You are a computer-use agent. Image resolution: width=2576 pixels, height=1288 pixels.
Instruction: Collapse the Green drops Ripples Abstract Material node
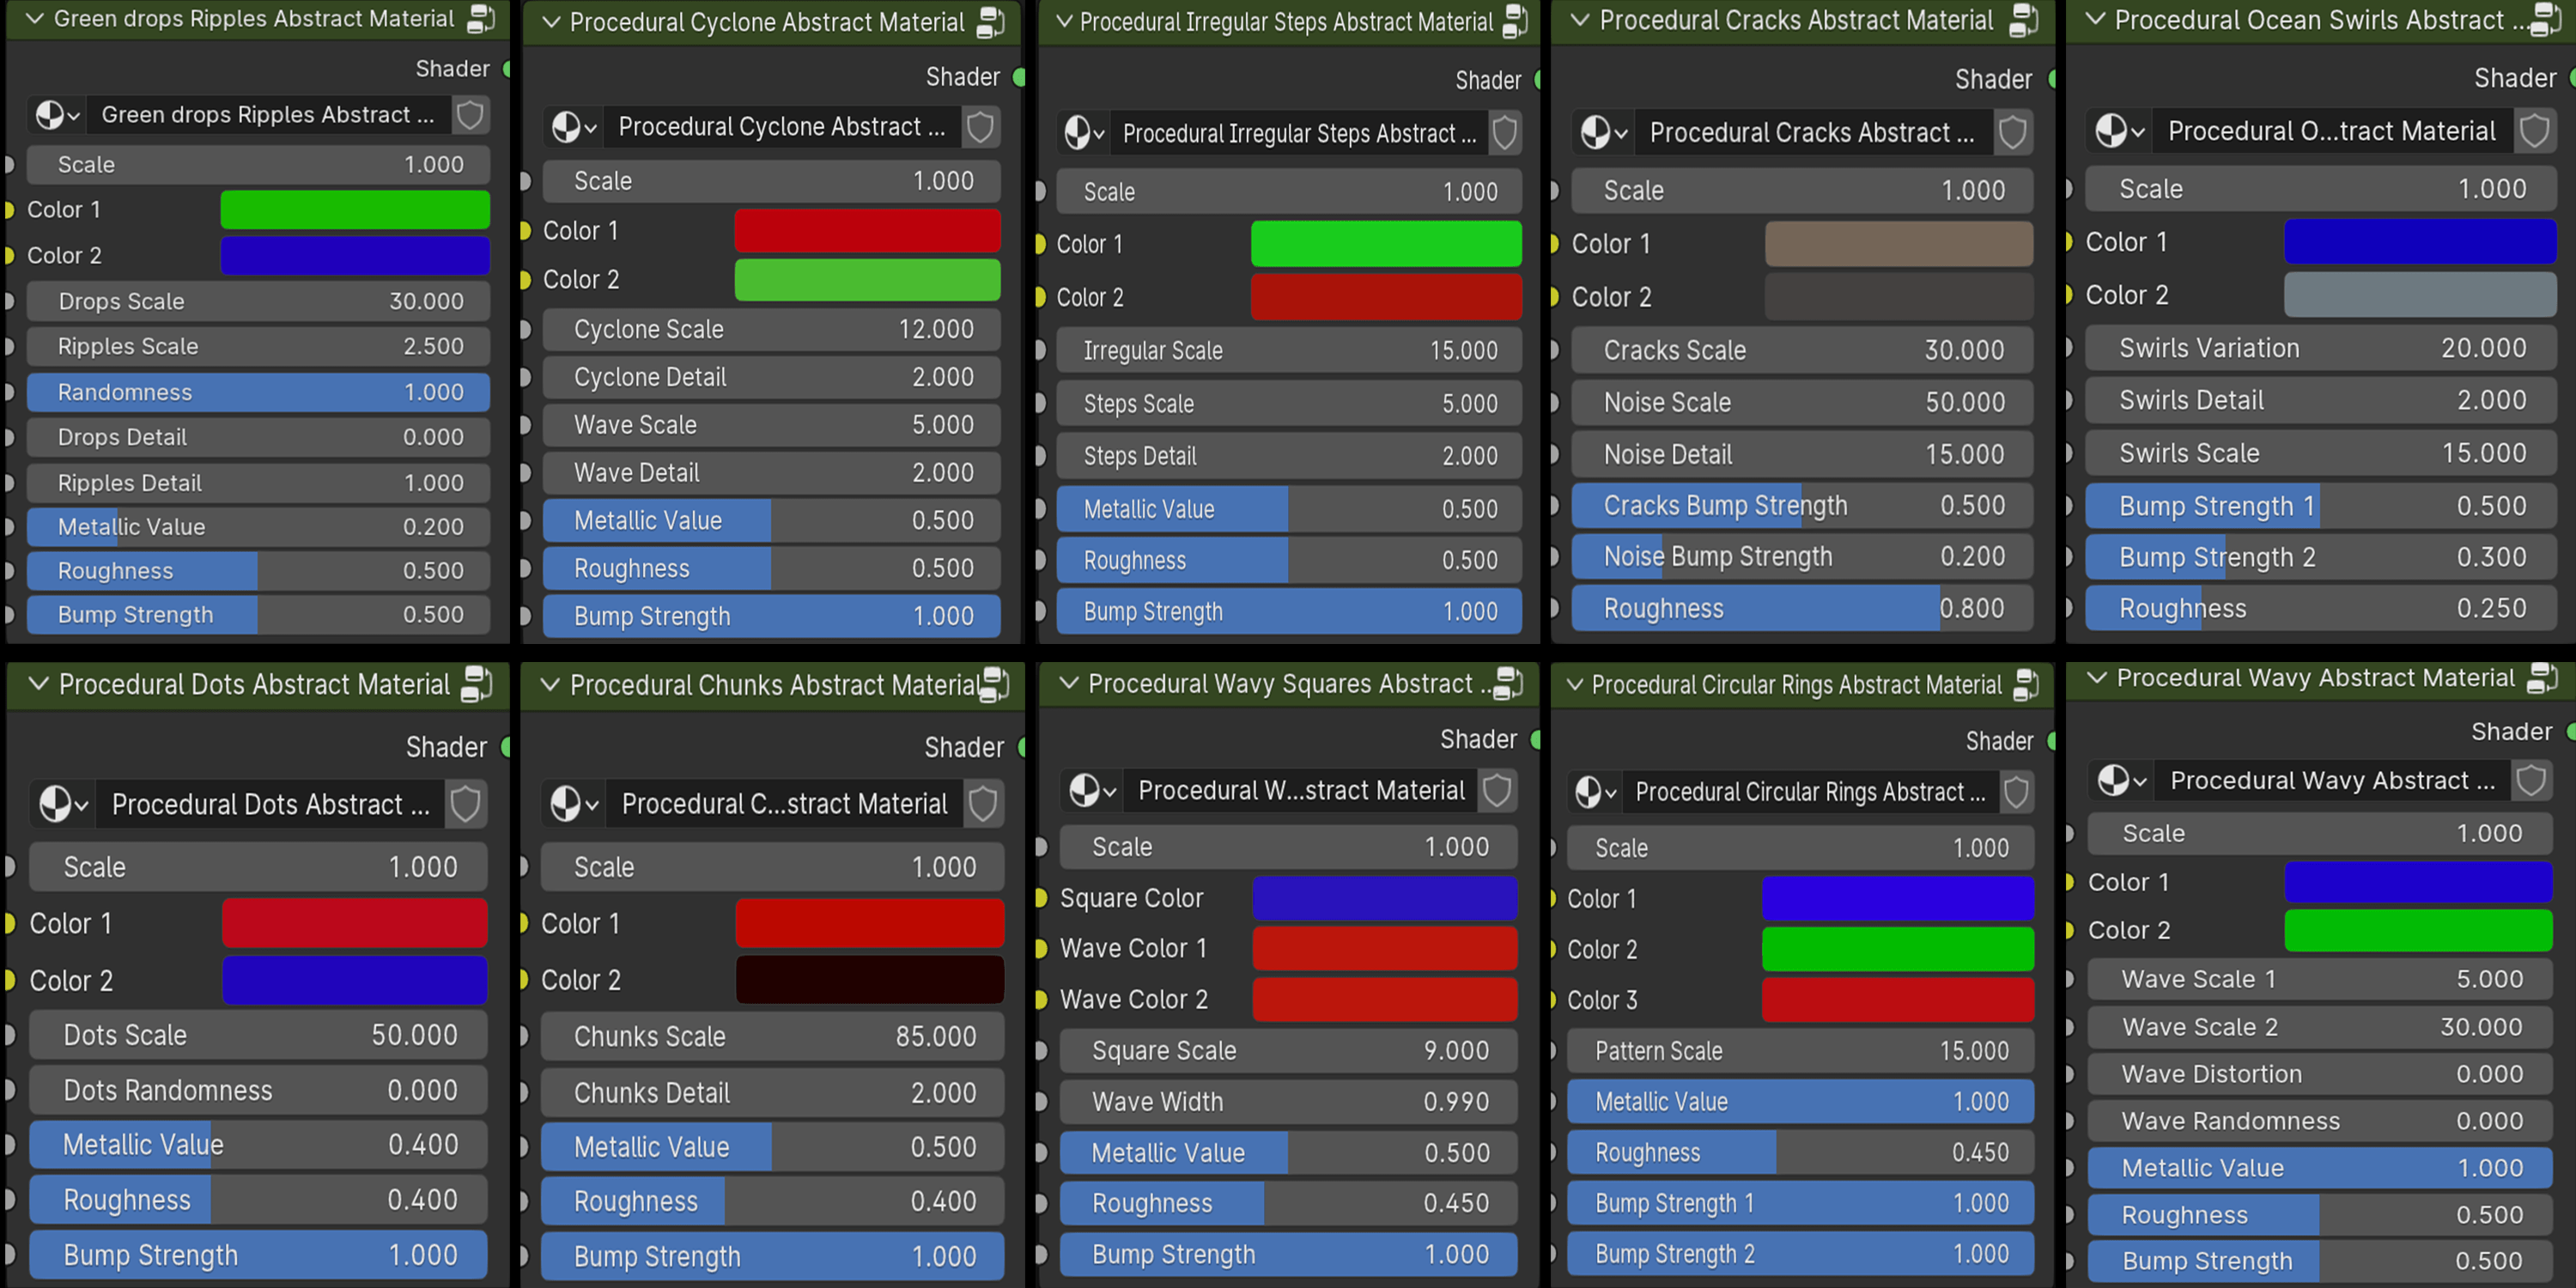pyautogui.click(x=37, y=18)
